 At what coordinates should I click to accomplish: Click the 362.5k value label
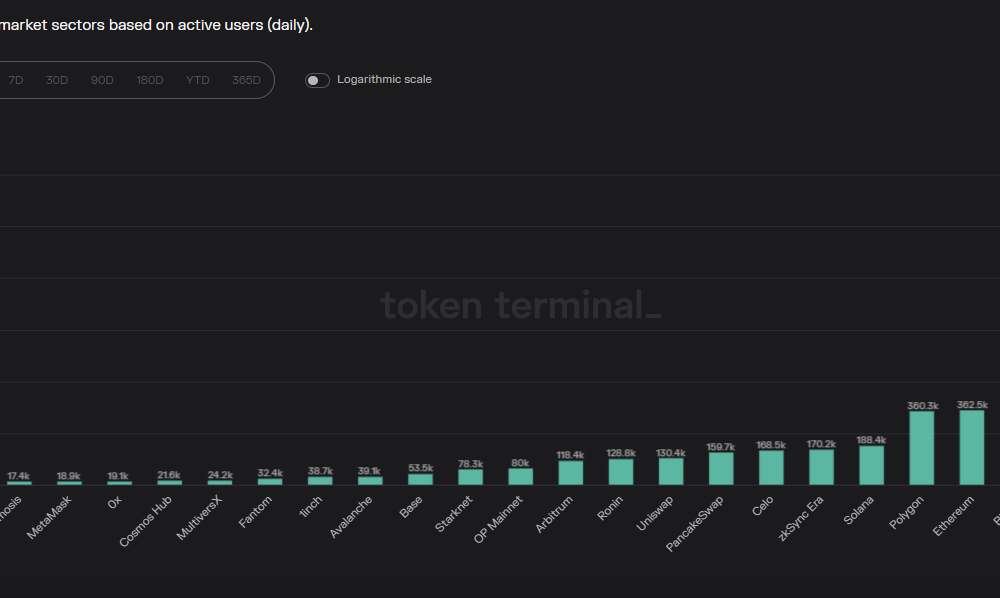[972, 405]
